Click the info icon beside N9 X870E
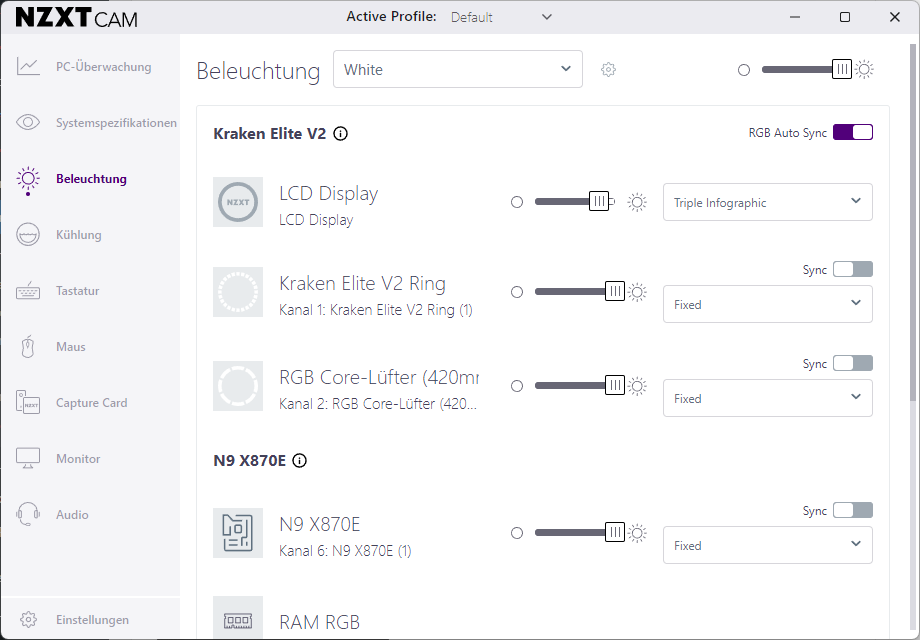 299,461
